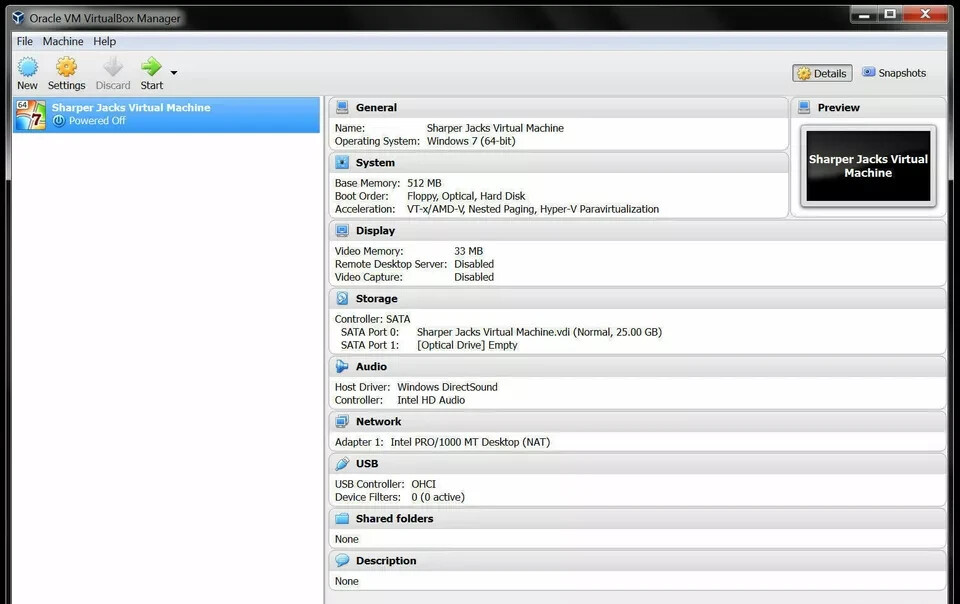
Task: Close the VirtualBox Manager window
Action: [x=925, y=14]
